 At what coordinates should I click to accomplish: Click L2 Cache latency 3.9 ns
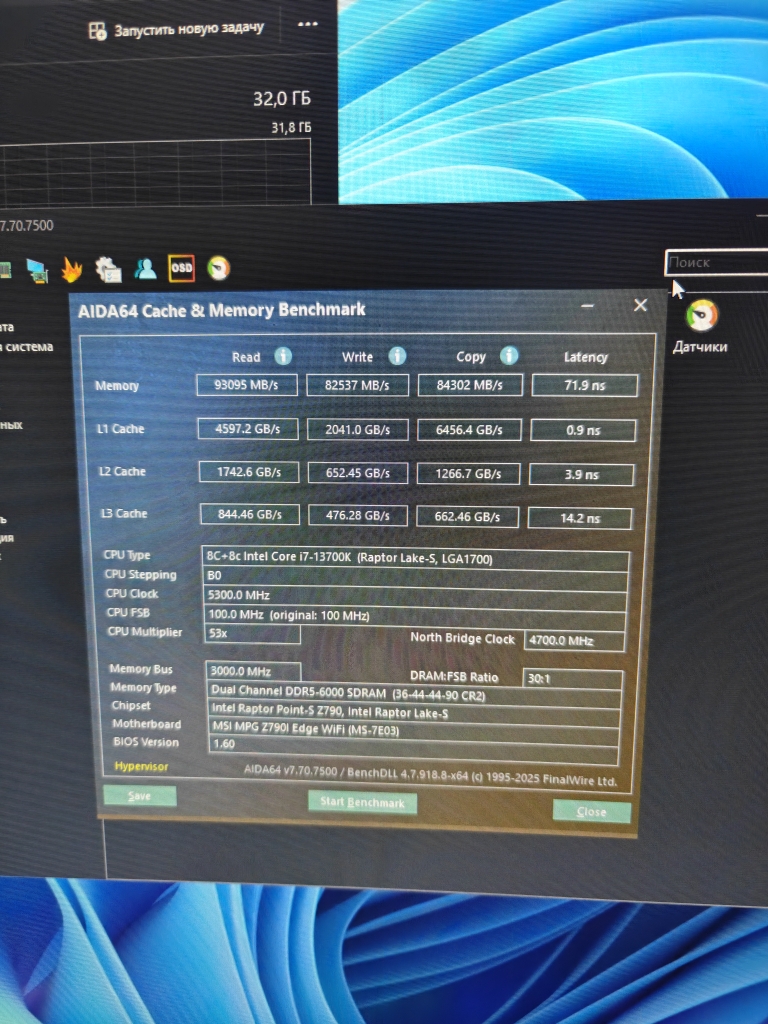coord(581,475)
